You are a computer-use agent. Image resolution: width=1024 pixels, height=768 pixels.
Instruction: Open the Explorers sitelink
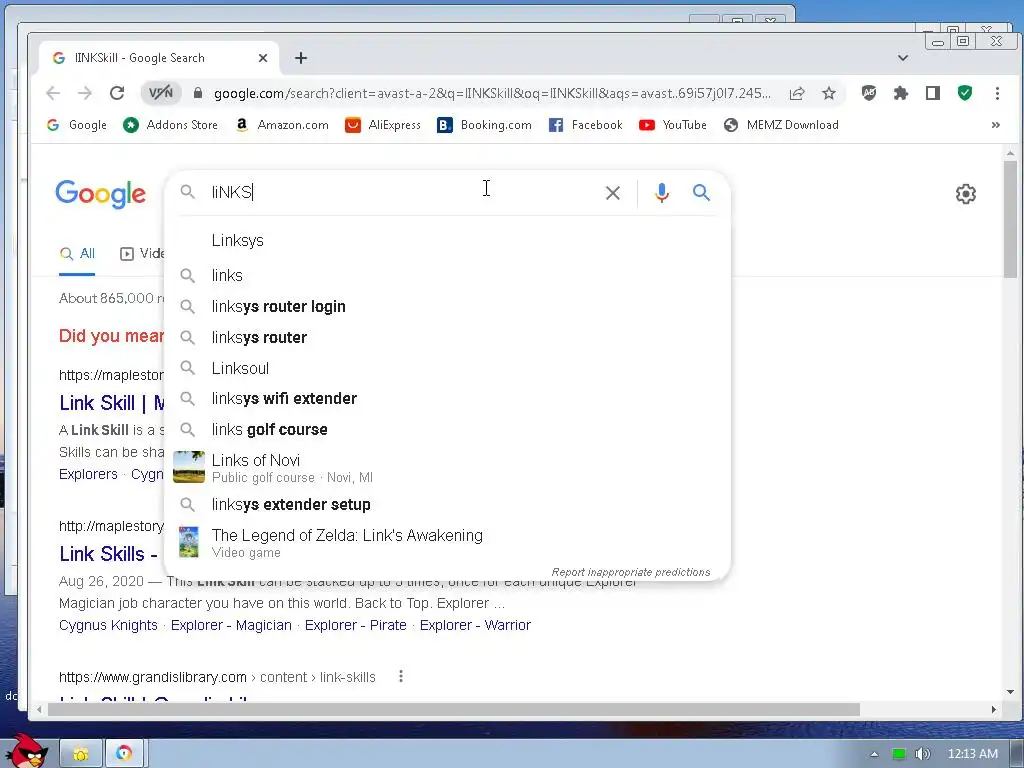(88, 474)
